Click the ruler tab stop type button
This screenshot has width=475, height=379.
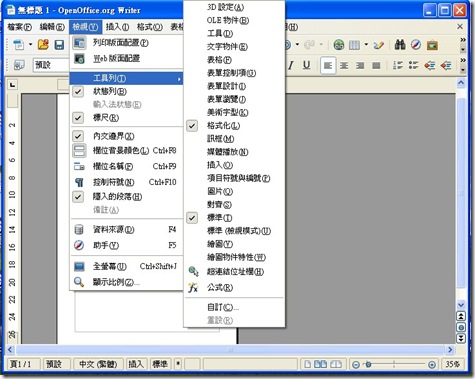point(13,85)
